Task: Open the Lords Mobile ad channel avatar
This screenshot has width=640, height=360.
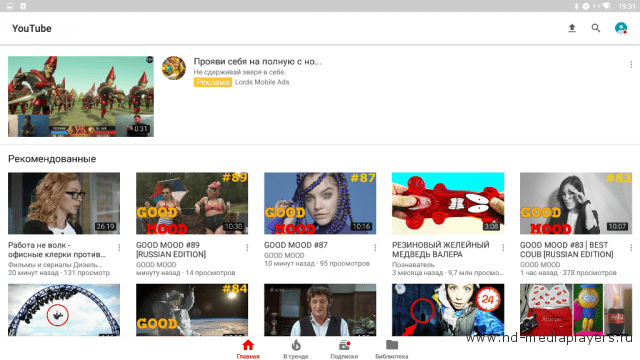Action: click(174, 68)
